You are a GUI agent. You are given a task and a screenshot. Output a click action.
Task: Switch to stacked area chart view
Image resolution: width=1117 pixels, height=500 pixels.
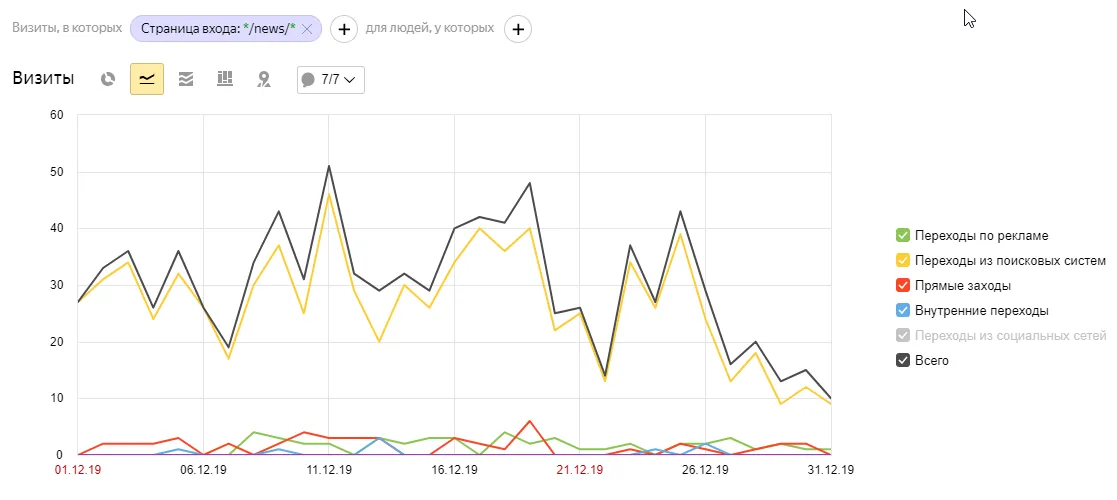(186, 79)
